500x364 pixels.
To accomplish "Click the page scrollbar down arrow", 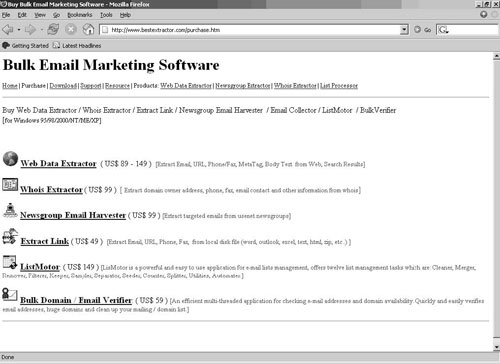I will click(496, 347).
